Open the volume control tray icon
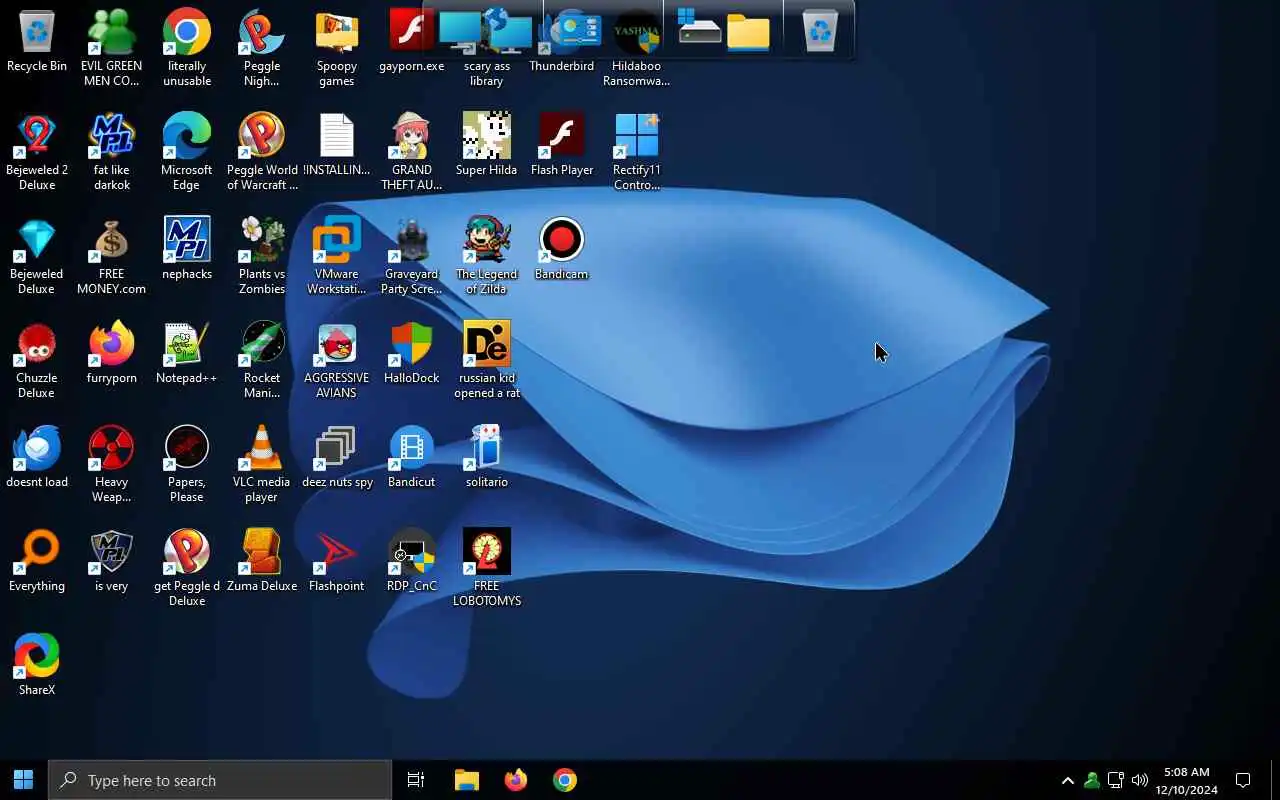1280x800 pixels. [1140, 780]
